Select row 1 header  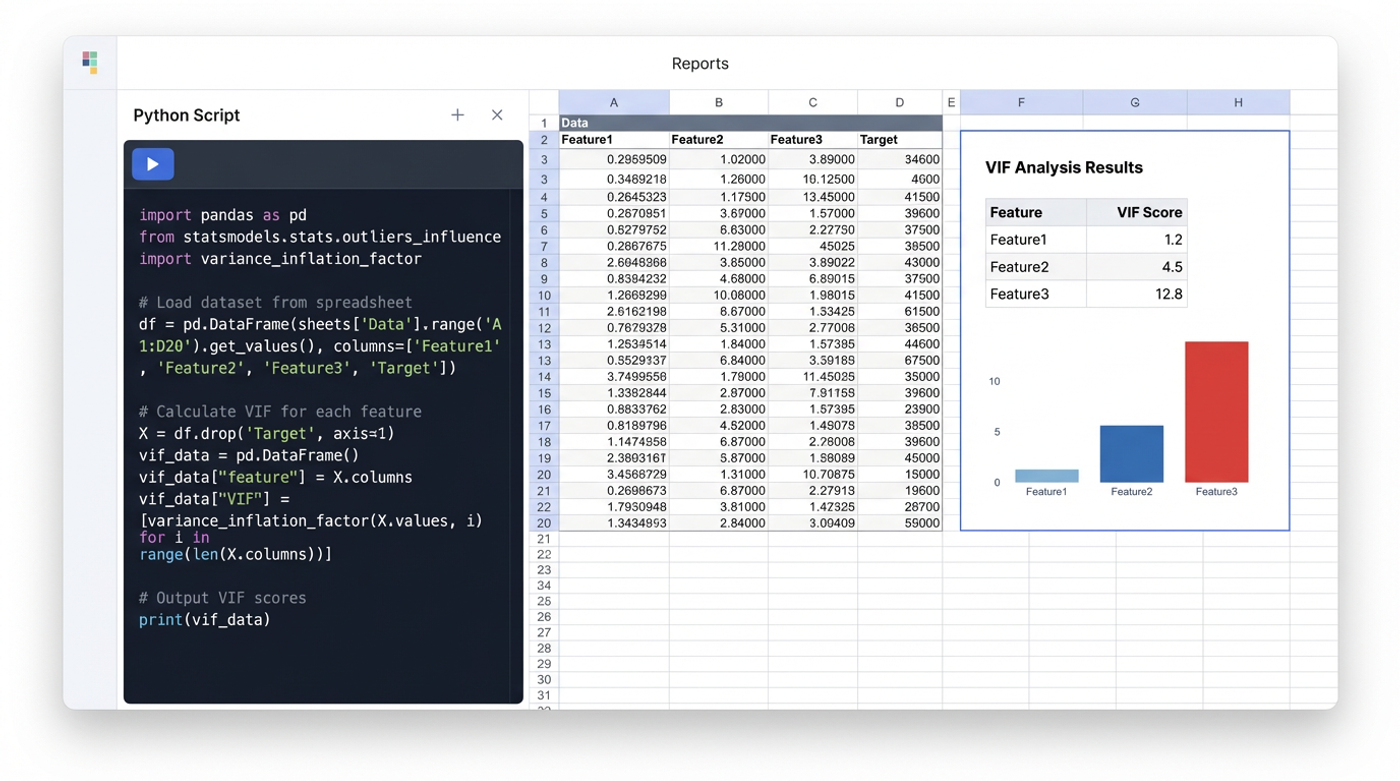544,123
